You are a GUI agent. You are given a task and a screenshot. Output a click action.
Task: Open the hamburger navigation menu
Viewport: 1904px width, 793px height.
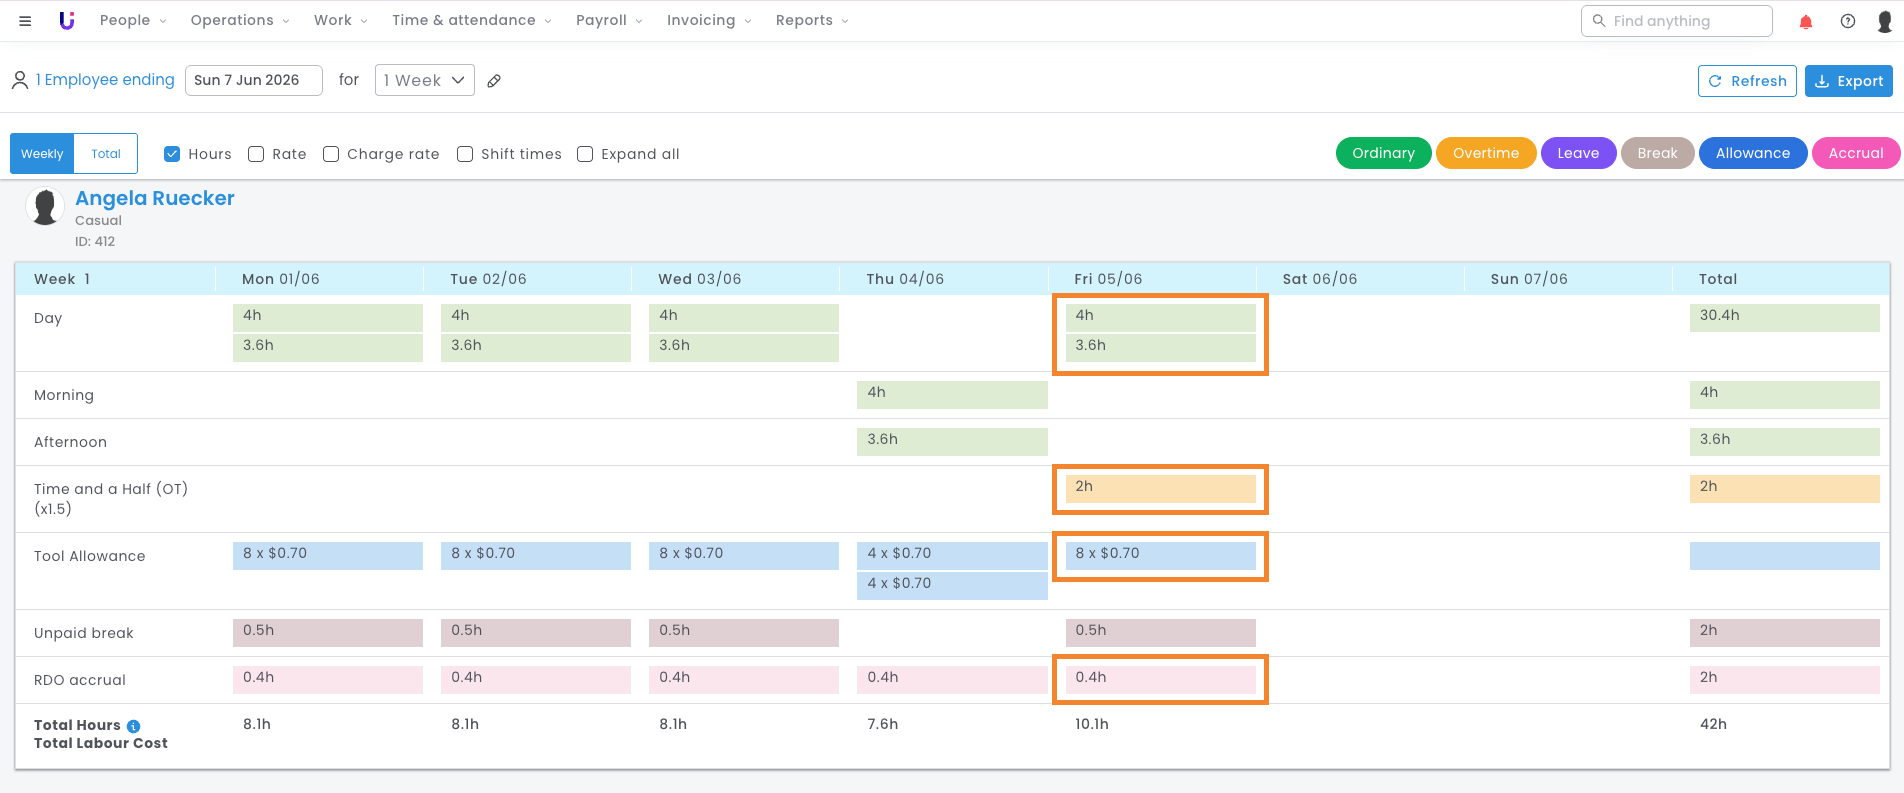tap(25, 21)
